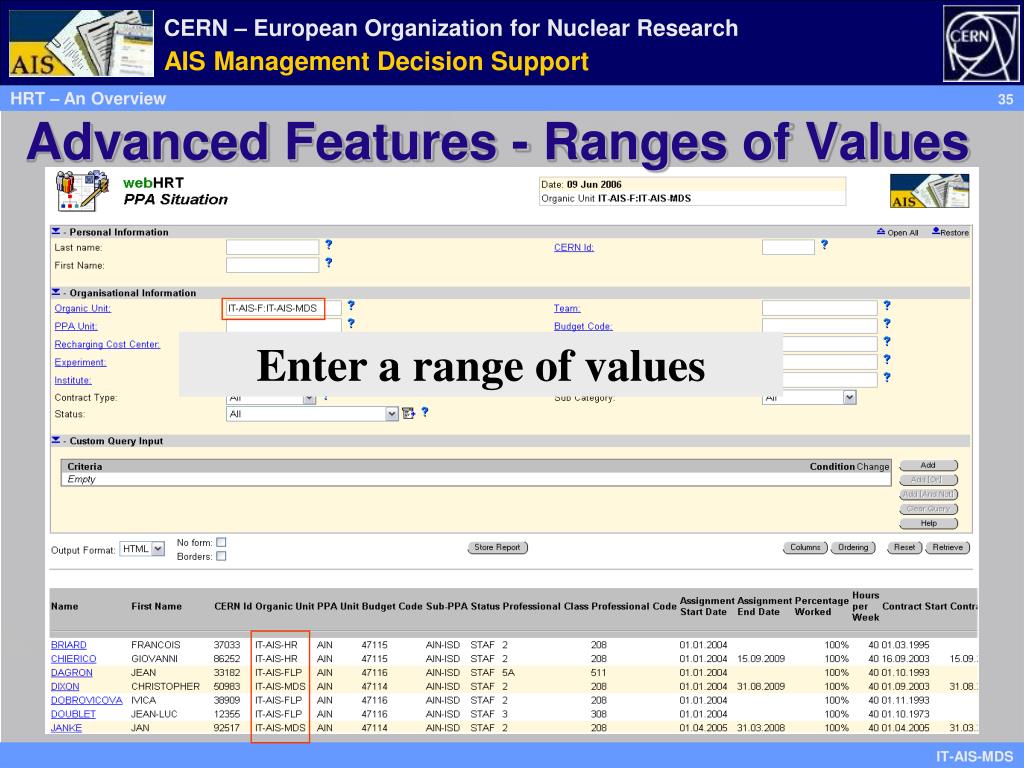Click the help icon beside the Status dropdown
This screenshot has height=768, width=1024.
[x=424, y=412]
